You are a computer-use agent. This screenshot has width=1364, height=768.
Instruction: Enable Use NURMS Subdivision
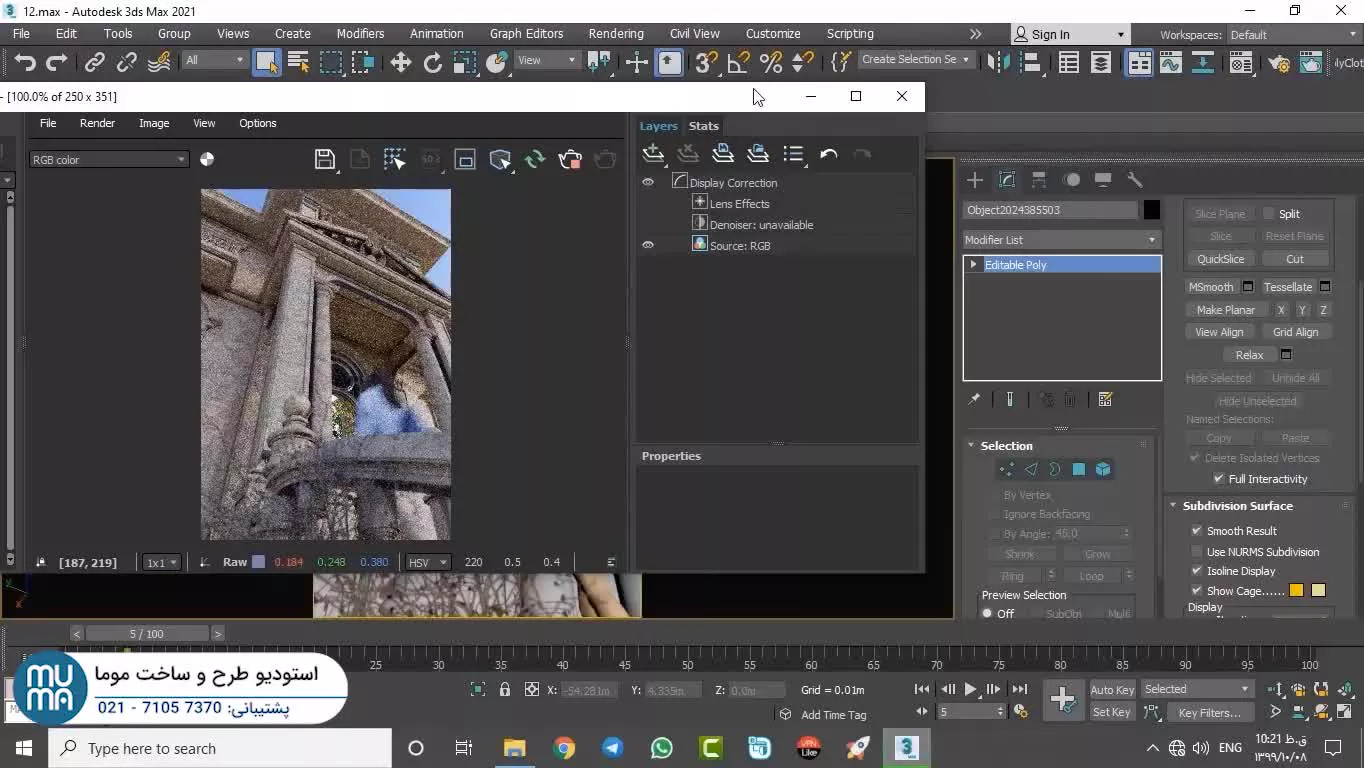coord(1197,552)
